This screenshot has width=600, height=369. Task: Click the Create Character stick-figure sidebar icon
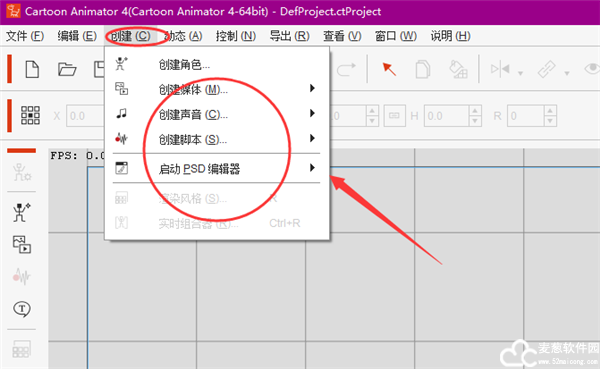(x=21, y=212)
